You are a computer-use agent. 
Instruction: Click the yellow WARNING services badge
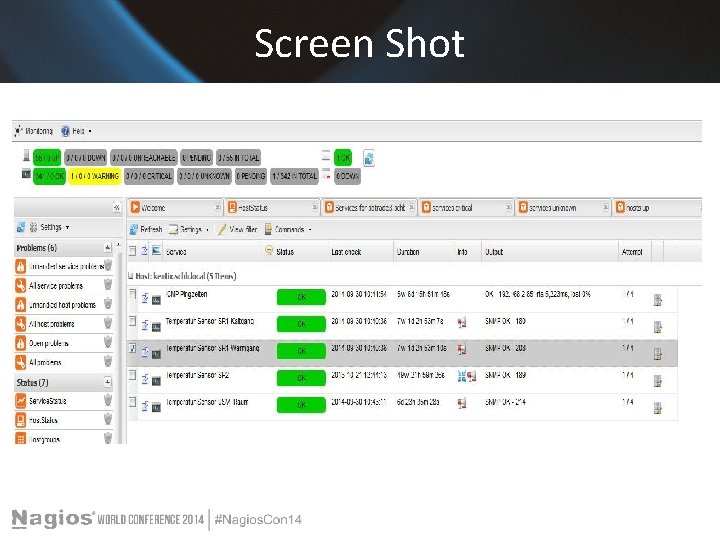click(x=95, y=176)
